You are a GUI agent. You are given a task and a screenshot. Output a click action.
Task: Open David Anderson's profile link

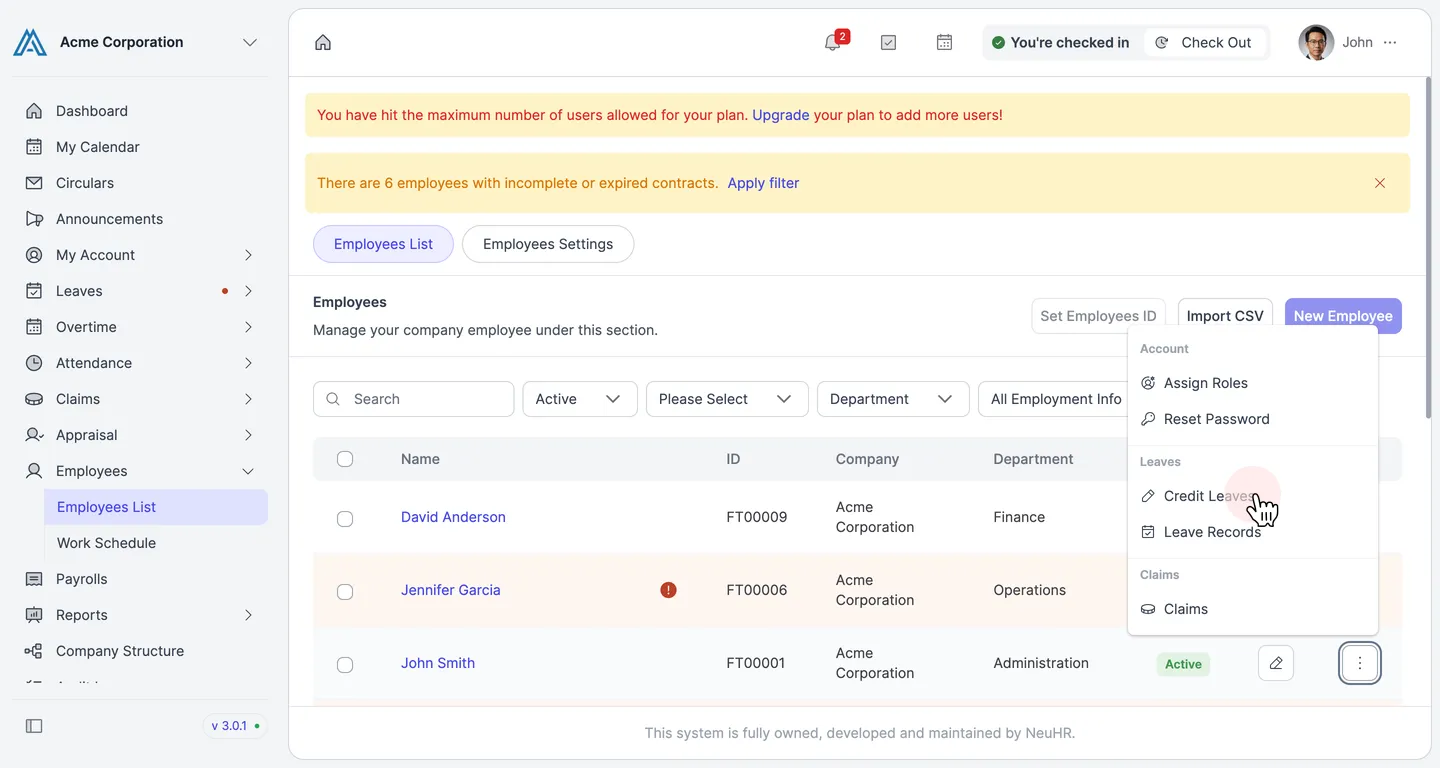[453, 517]
